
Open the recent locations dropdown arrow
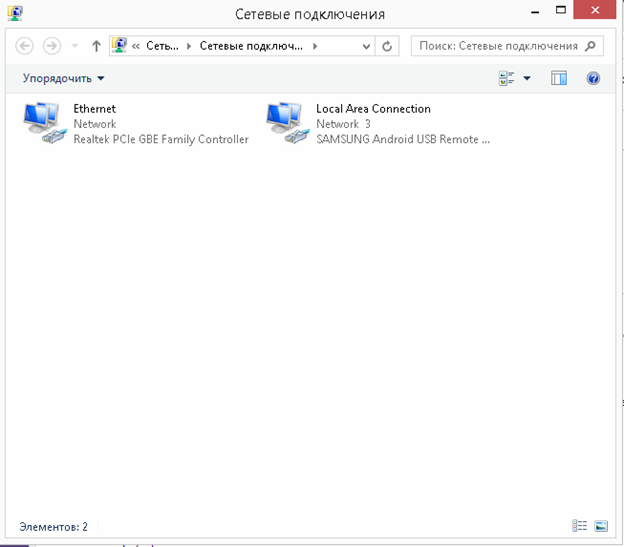pos(75,46)
